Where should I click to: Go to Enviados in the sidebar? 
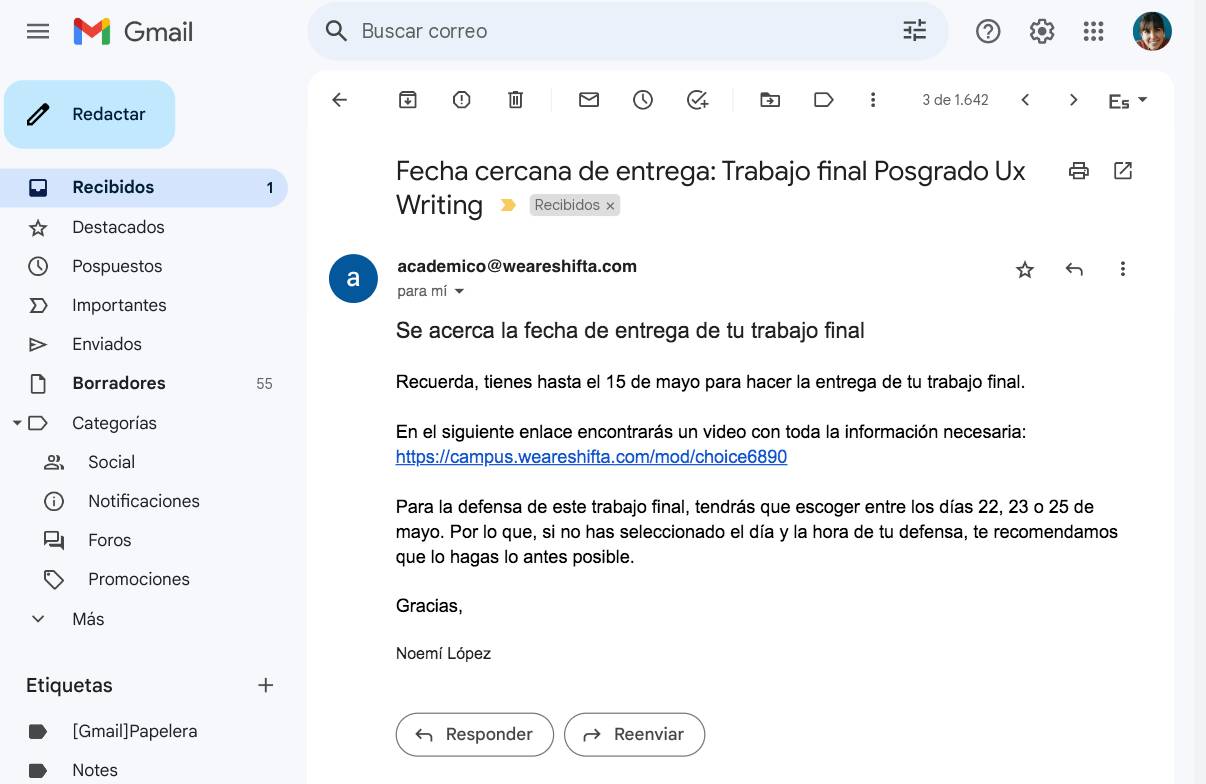107,344
